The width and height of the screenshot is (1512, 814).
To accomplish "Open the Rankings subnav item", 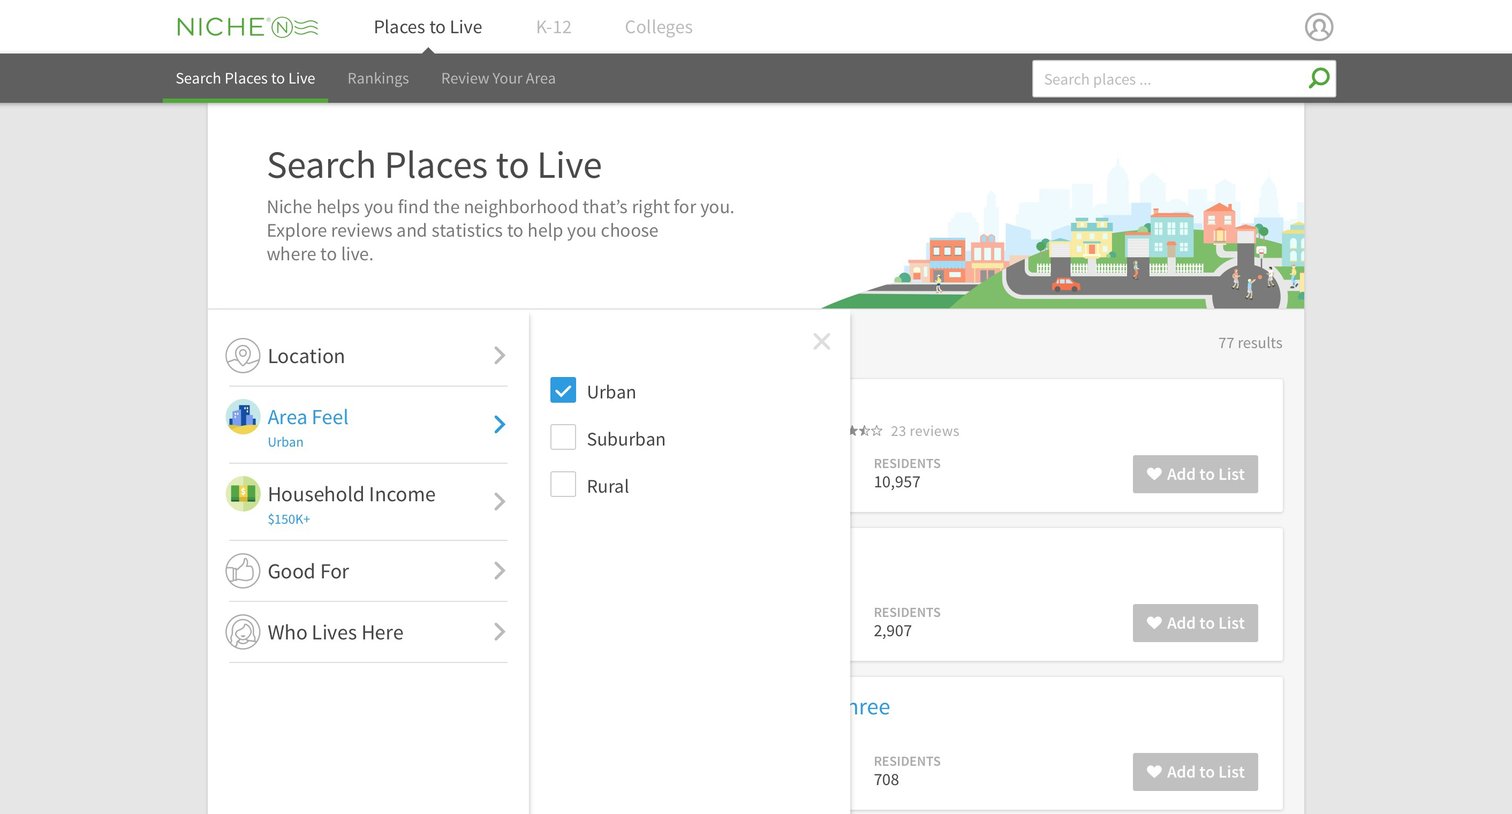I will tap(378, 78).
